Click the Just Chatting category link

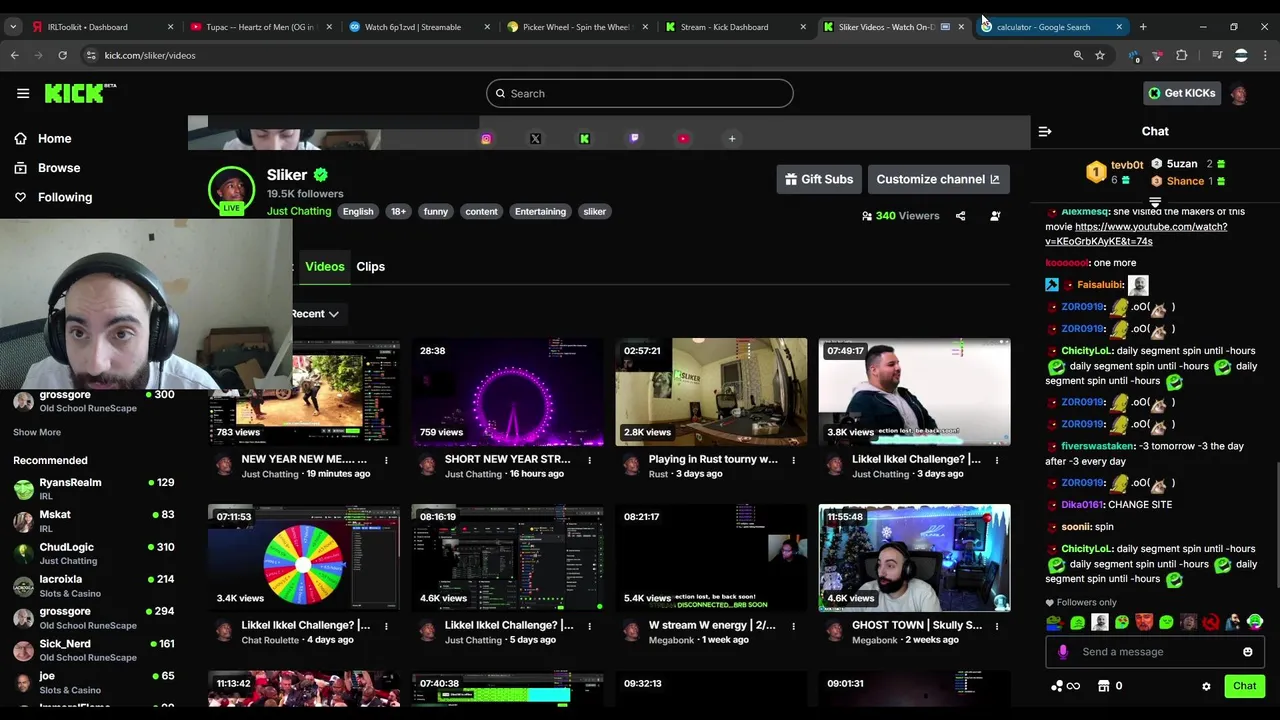click(x=299, y=211)
